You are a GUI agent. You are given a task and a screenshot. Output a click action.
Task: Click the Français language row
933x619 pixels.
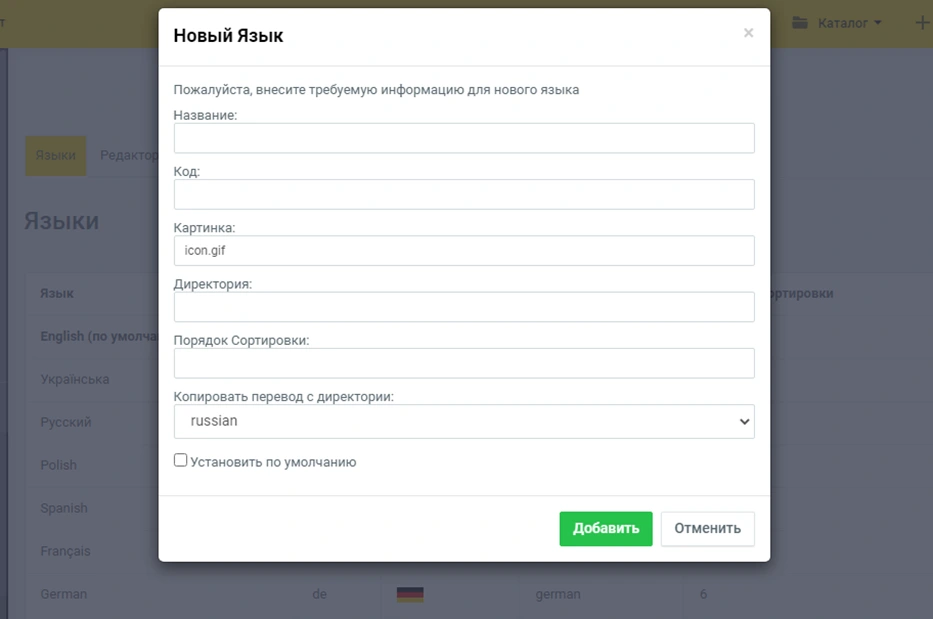point(65,551)
